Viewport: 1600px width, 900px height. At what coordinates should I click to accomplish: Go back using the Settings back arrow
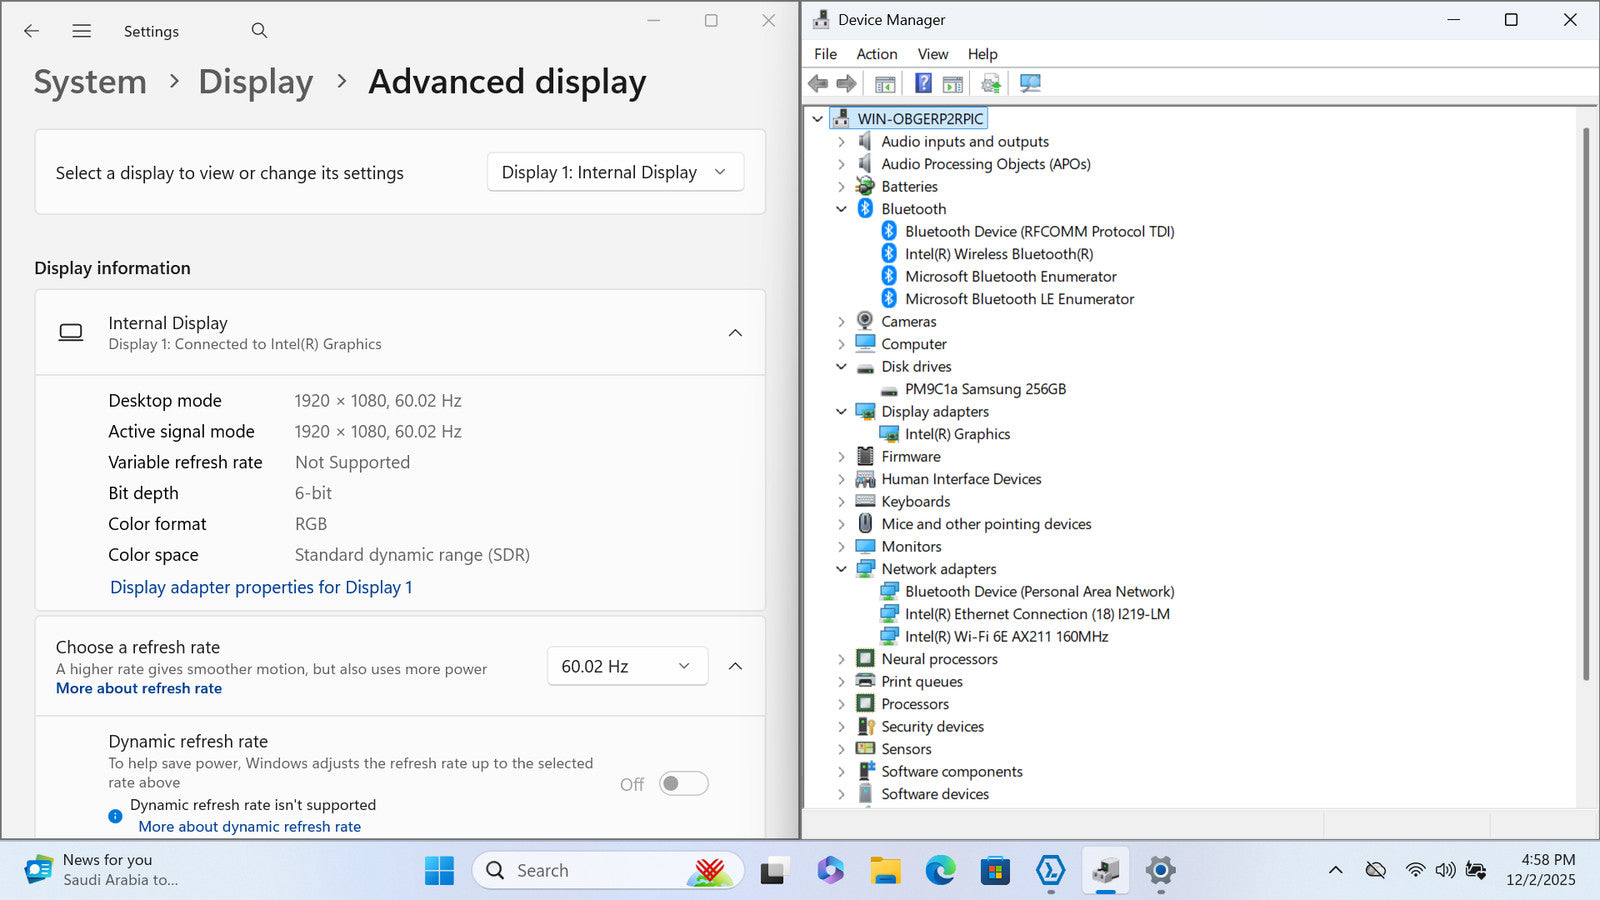click(x=32, y=31)
